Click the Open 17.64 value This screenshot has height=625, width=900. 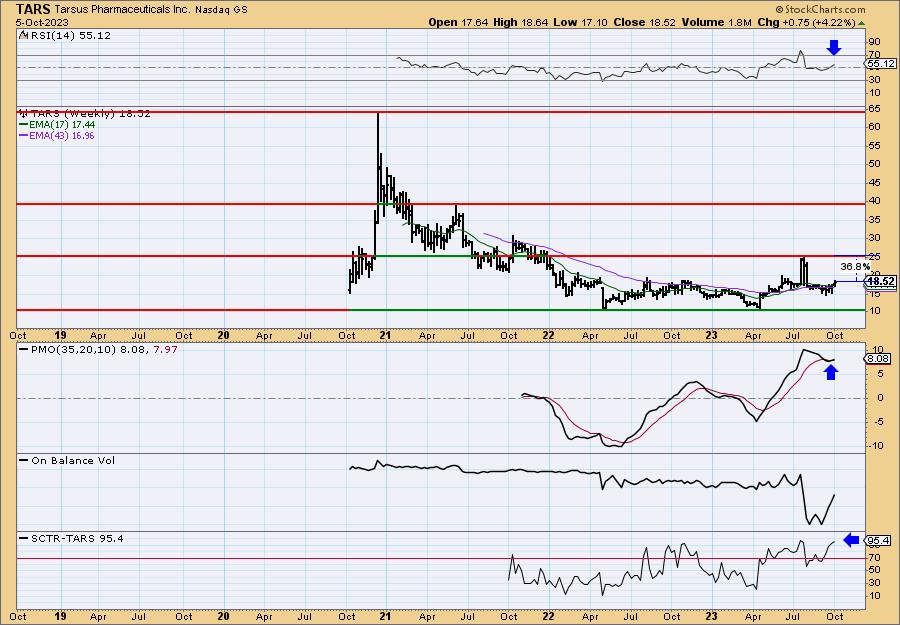pyautogui.click(x=458, y=22)
